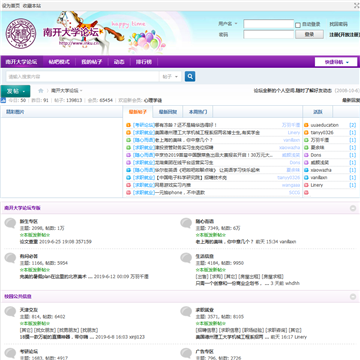The image size is (360, 360).
Task: Open the 快捷导航 dropdown
Action: 336,62
